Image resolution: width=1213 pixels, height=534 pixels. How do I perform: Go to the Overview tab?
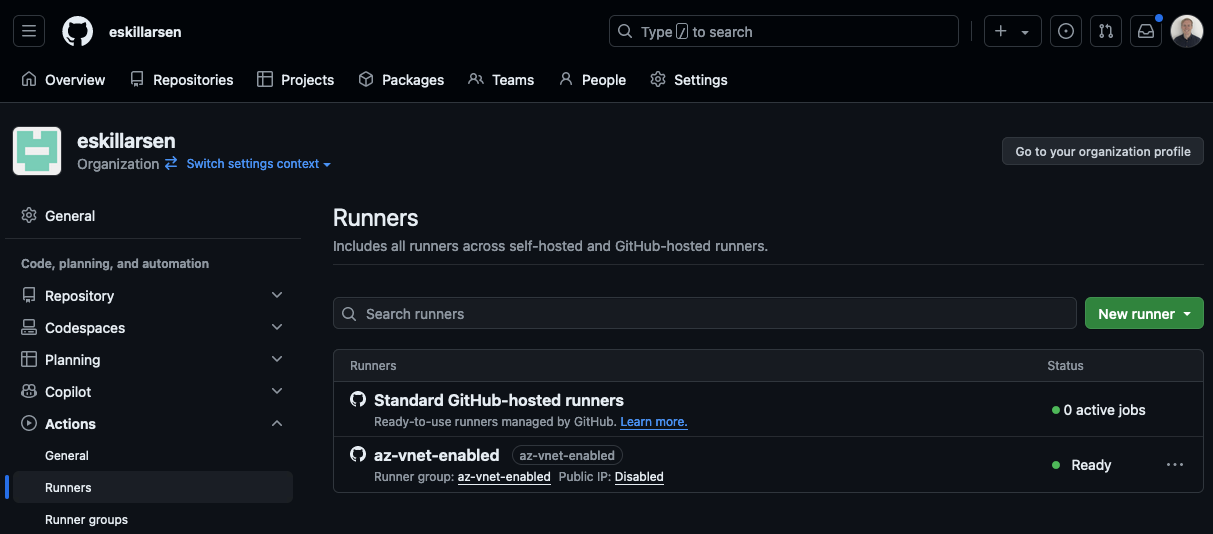click(63, 80)
